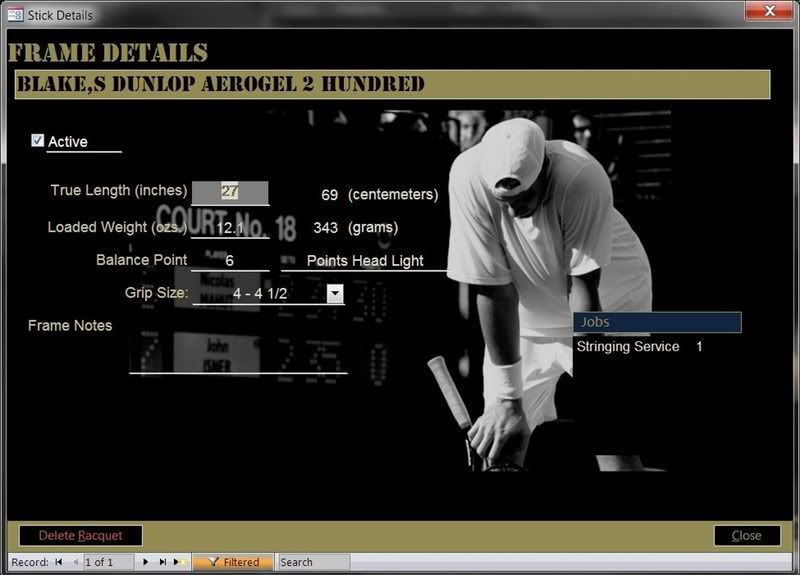Go to first record navigation arrow

pyautogui.click(x=59, y=562)
